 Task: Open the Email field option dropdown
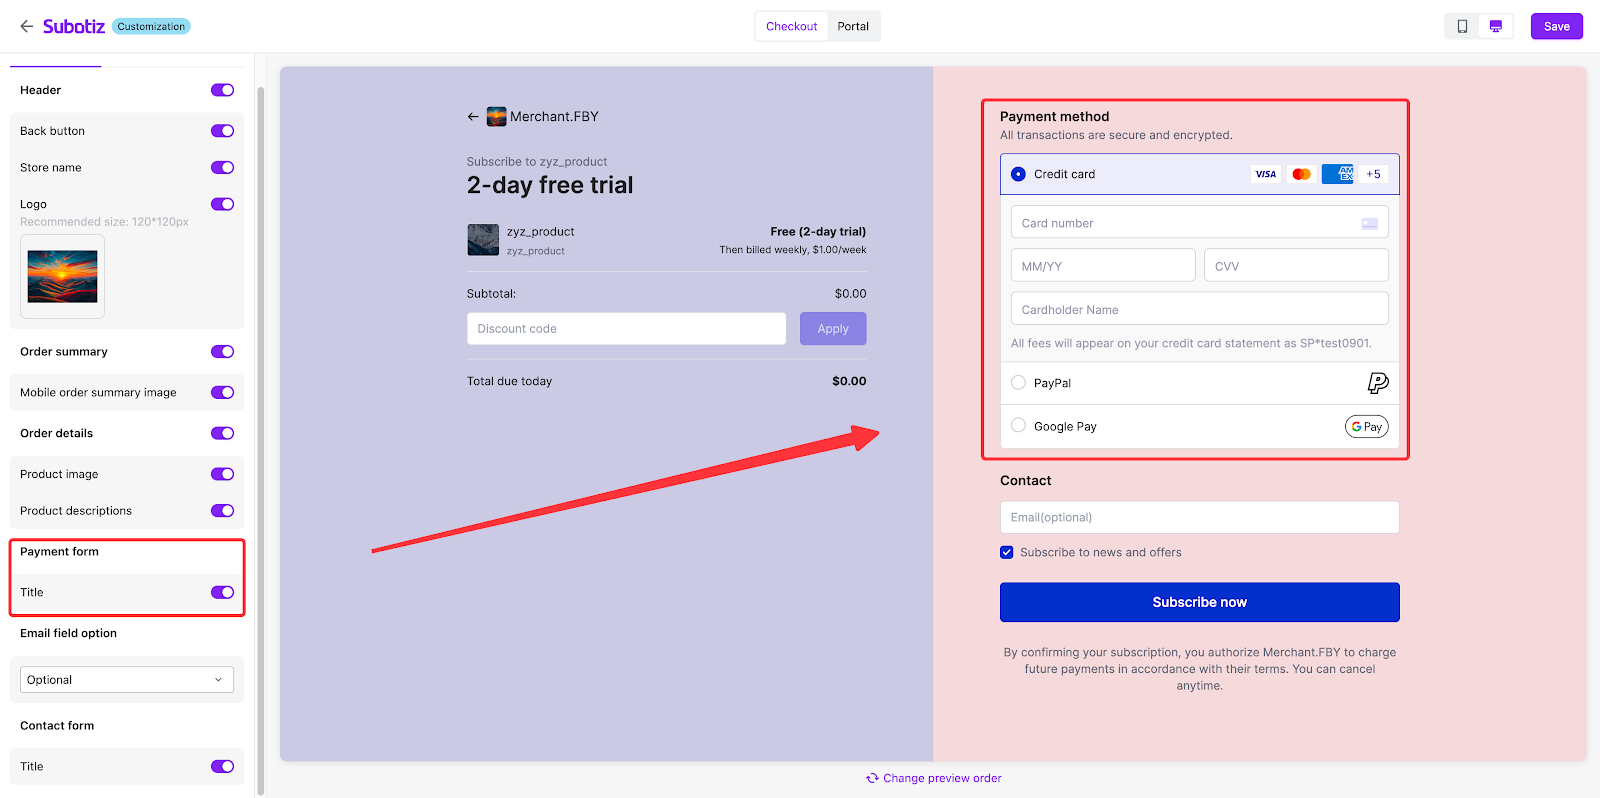click(x=127, y=680)
